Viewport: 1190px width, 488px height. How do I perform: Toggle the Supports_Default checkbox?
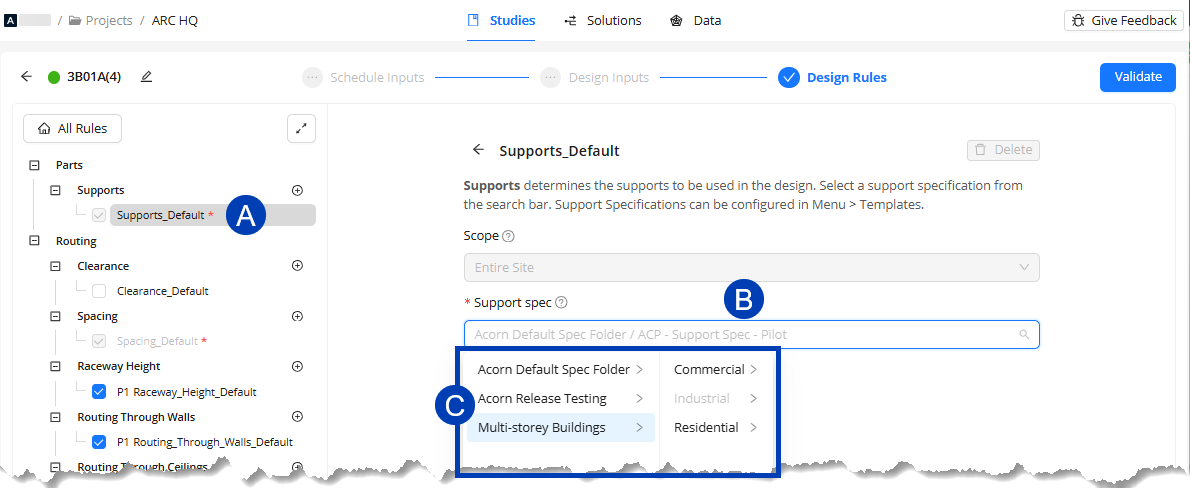99,216
